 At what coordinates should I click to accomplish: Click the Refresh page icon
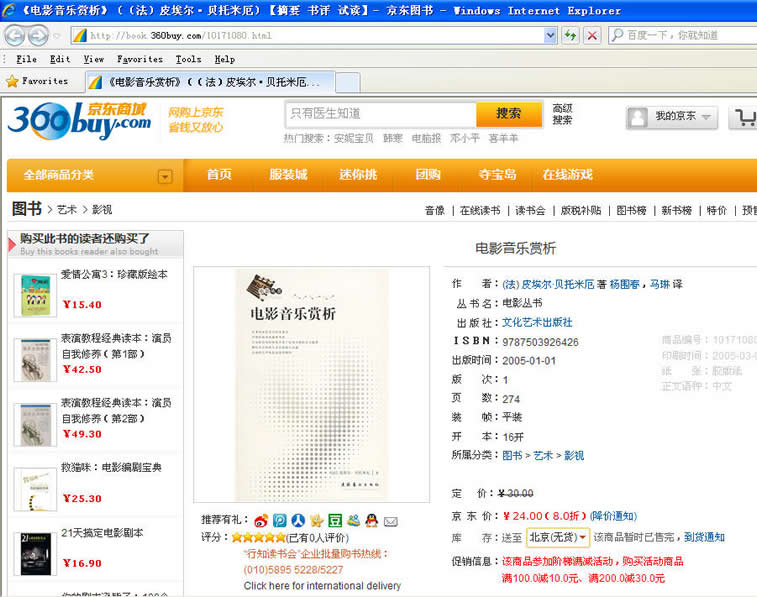570,35
